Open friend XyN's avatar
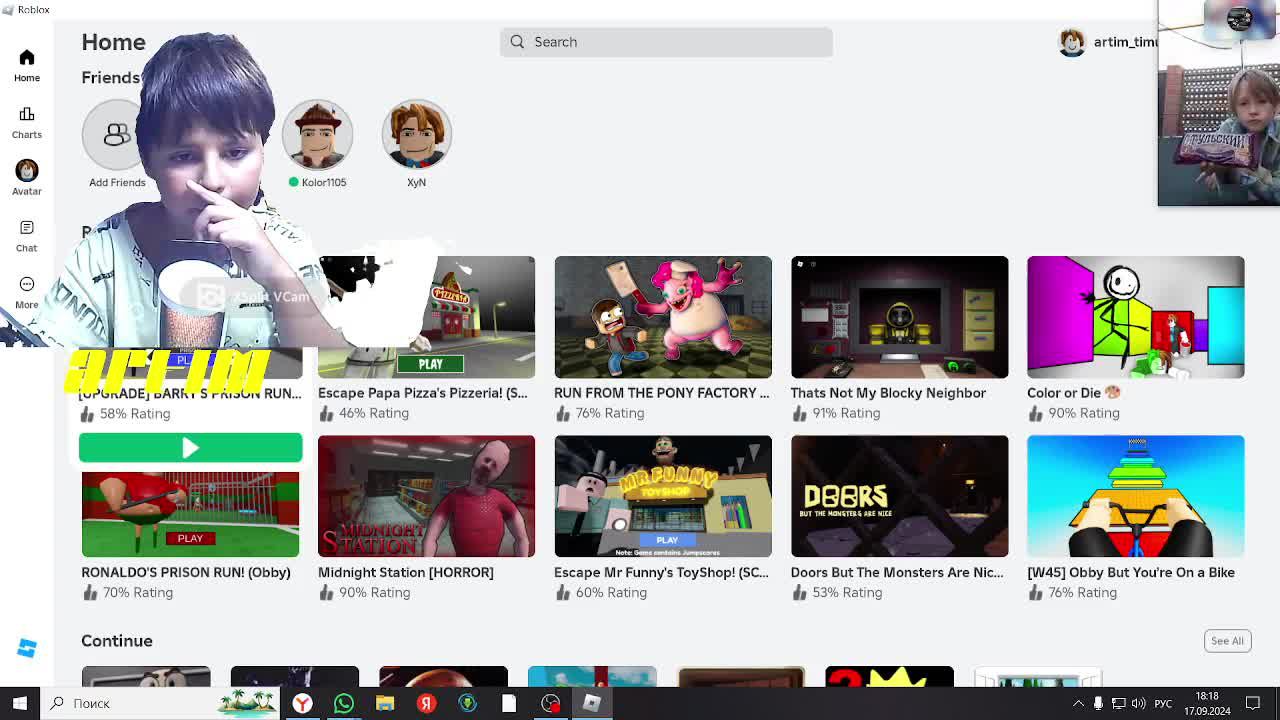This screenshot has height=720, width=1280. (416, 135)
